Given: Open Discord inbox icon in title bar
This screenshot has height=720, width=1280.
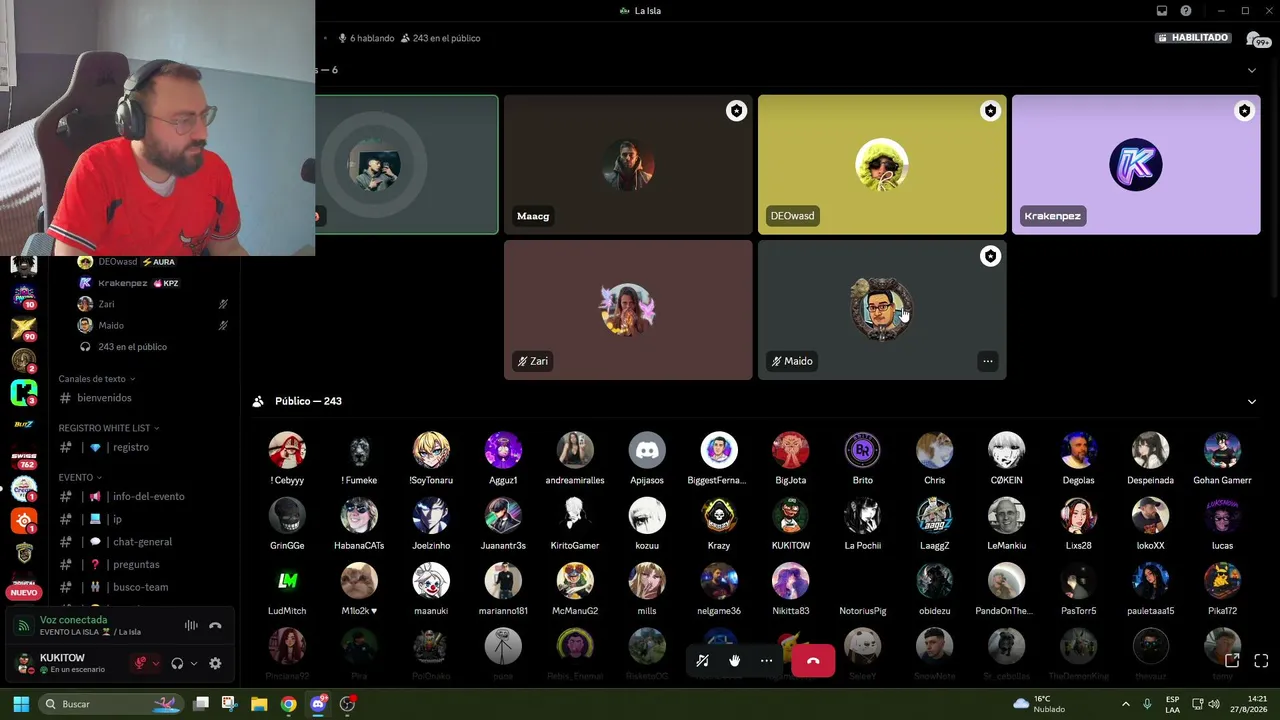Looking at the screenshot, I should click(x=1162, y=11).
